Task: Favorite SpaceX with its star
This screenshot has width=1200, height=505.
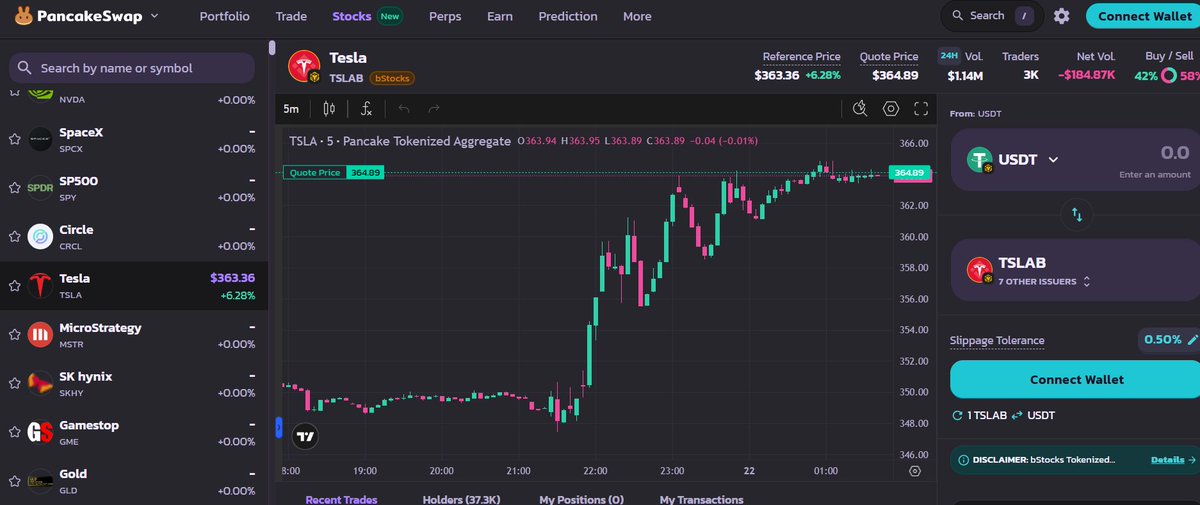Action: click(14, 140)
